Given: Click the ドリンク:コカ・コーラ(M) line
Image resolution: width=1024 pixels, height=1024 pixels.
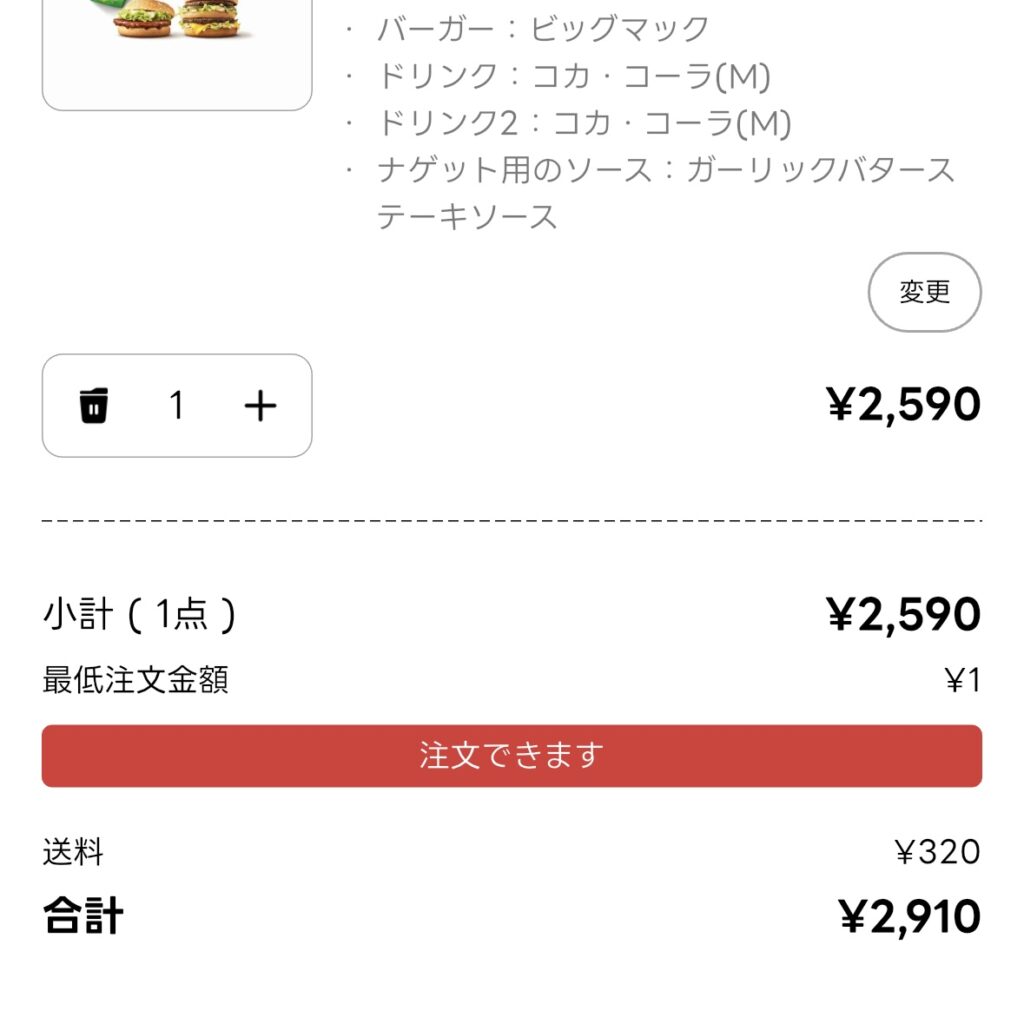Looking at the screenshot, I should 573,76.
